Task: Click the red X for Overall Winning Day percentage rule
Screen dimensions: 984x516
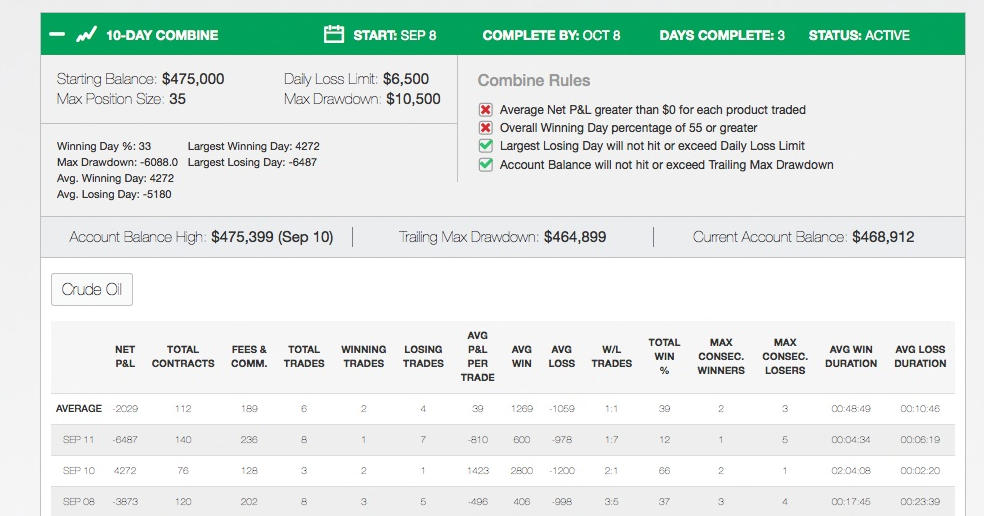Action: tap(486, 128)
